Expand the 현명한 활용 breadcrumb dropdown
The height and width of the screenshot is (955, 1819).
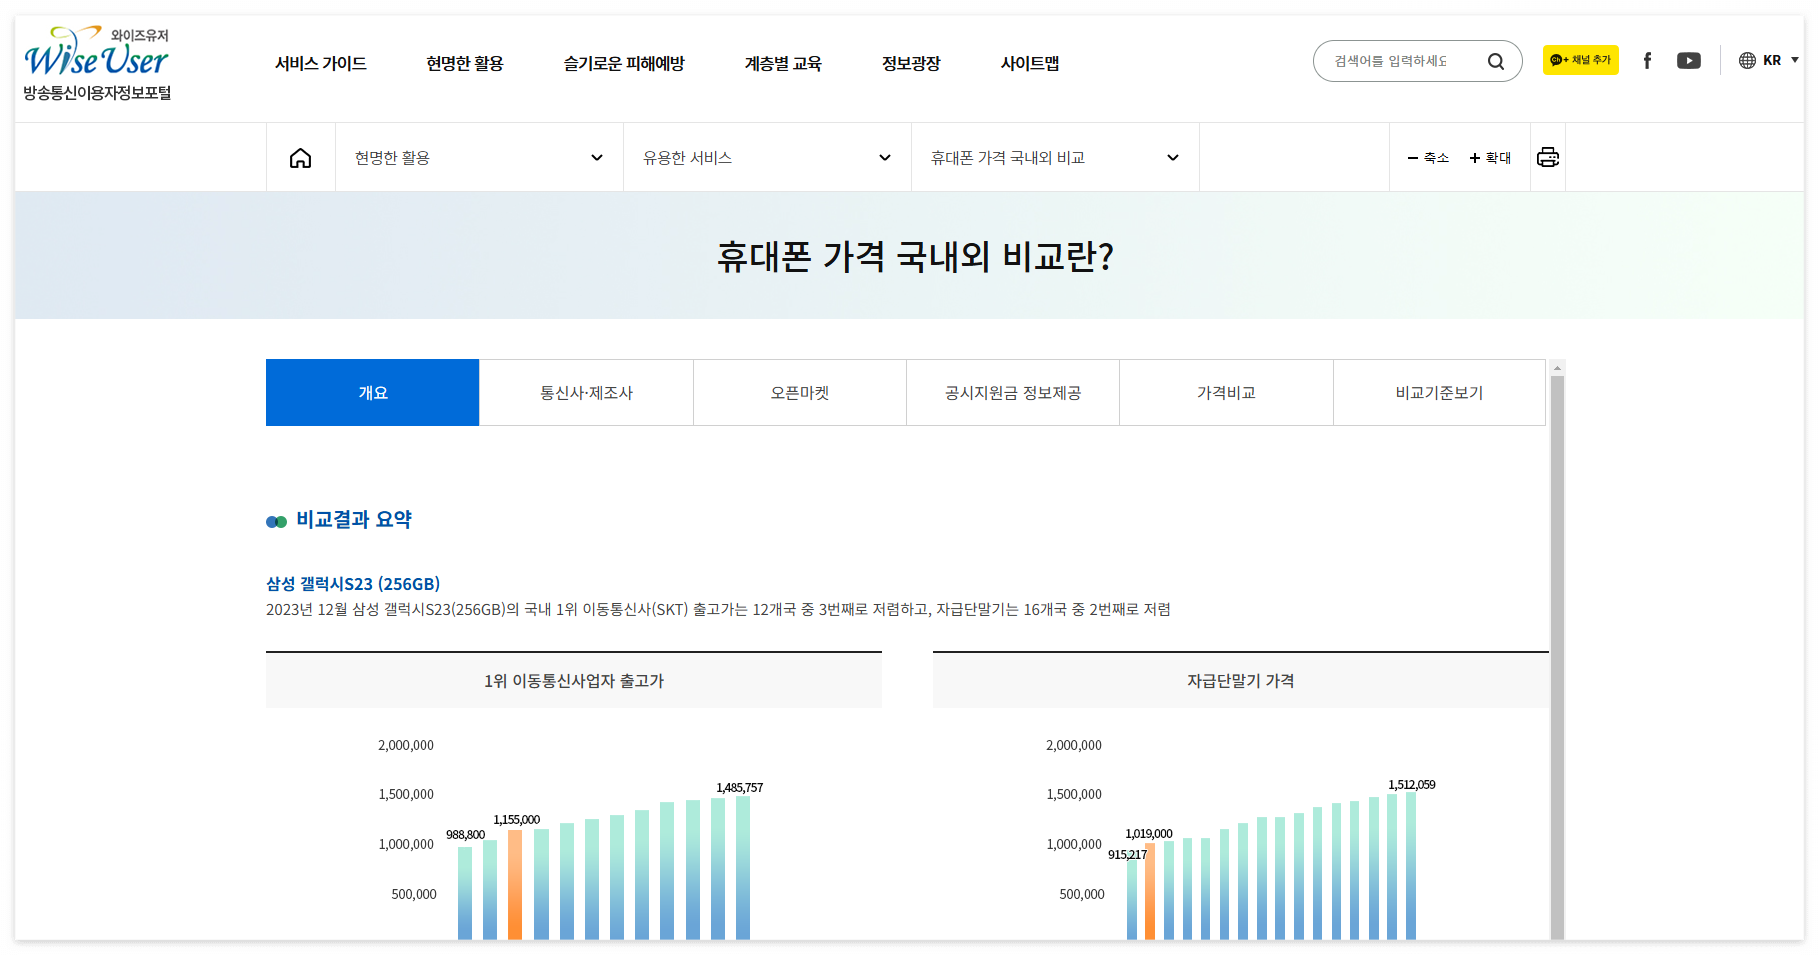479,158
